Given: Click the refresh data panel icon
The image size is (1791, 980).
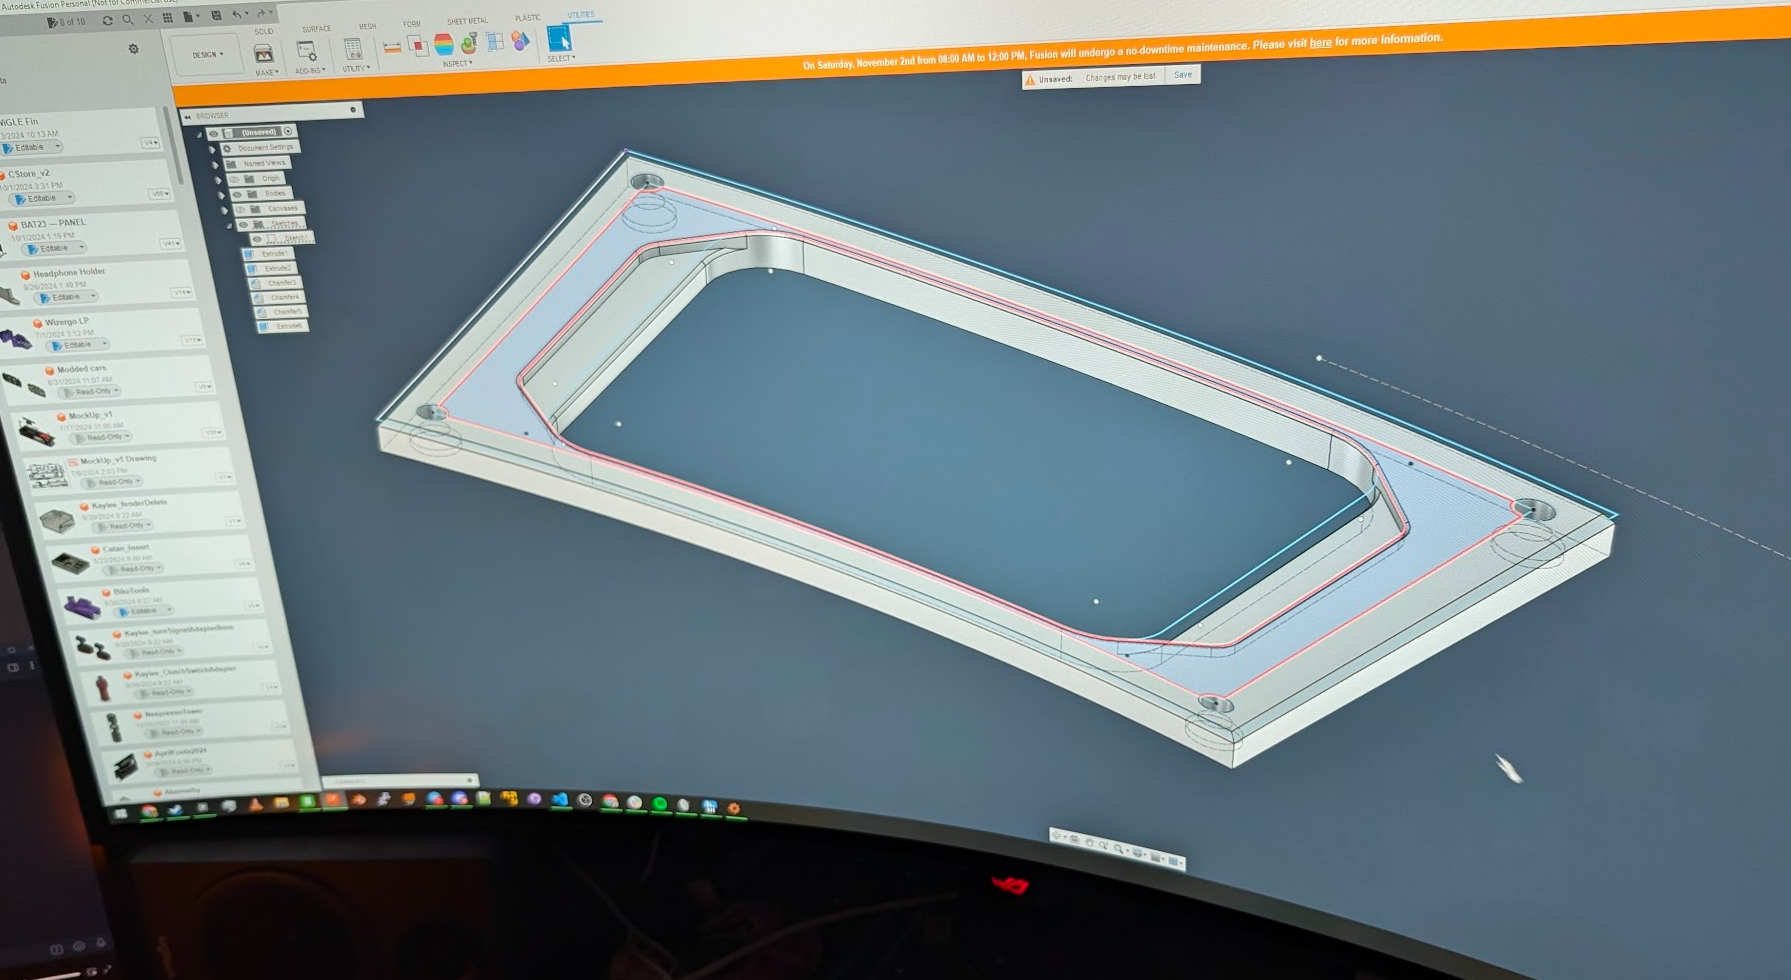Looking at the screenshot, I should (x=107, y=20).
